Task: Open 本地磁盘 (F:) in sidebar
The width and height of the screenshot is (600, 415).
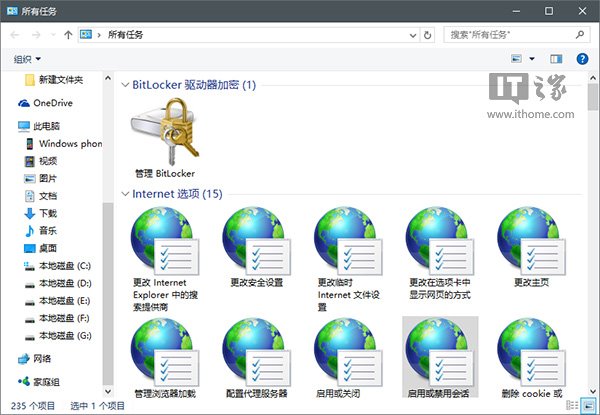Action: pos(57,318)
